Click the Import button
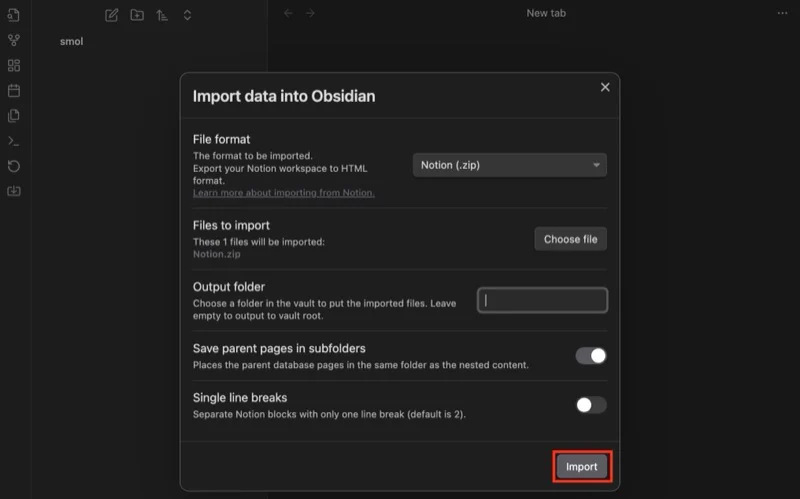This screenshot has height=499, width=800. (x=582, y=466)
